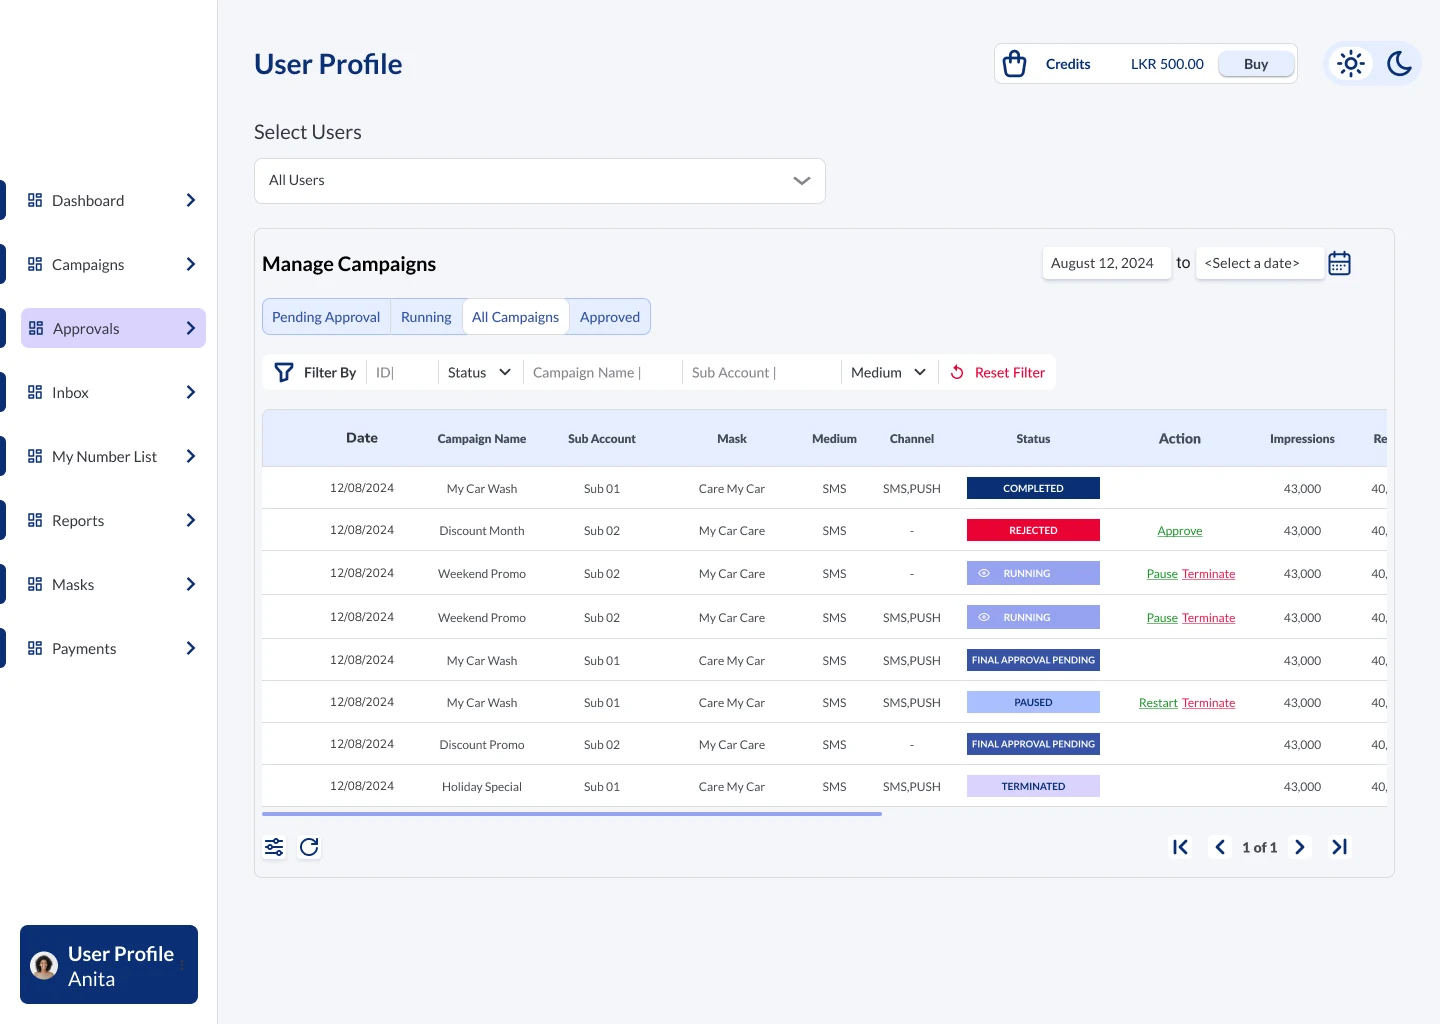Screen dimensions: 1440x1024
Task: Click the Inbox grid icon in sidebar
Action: pos(35,392)
